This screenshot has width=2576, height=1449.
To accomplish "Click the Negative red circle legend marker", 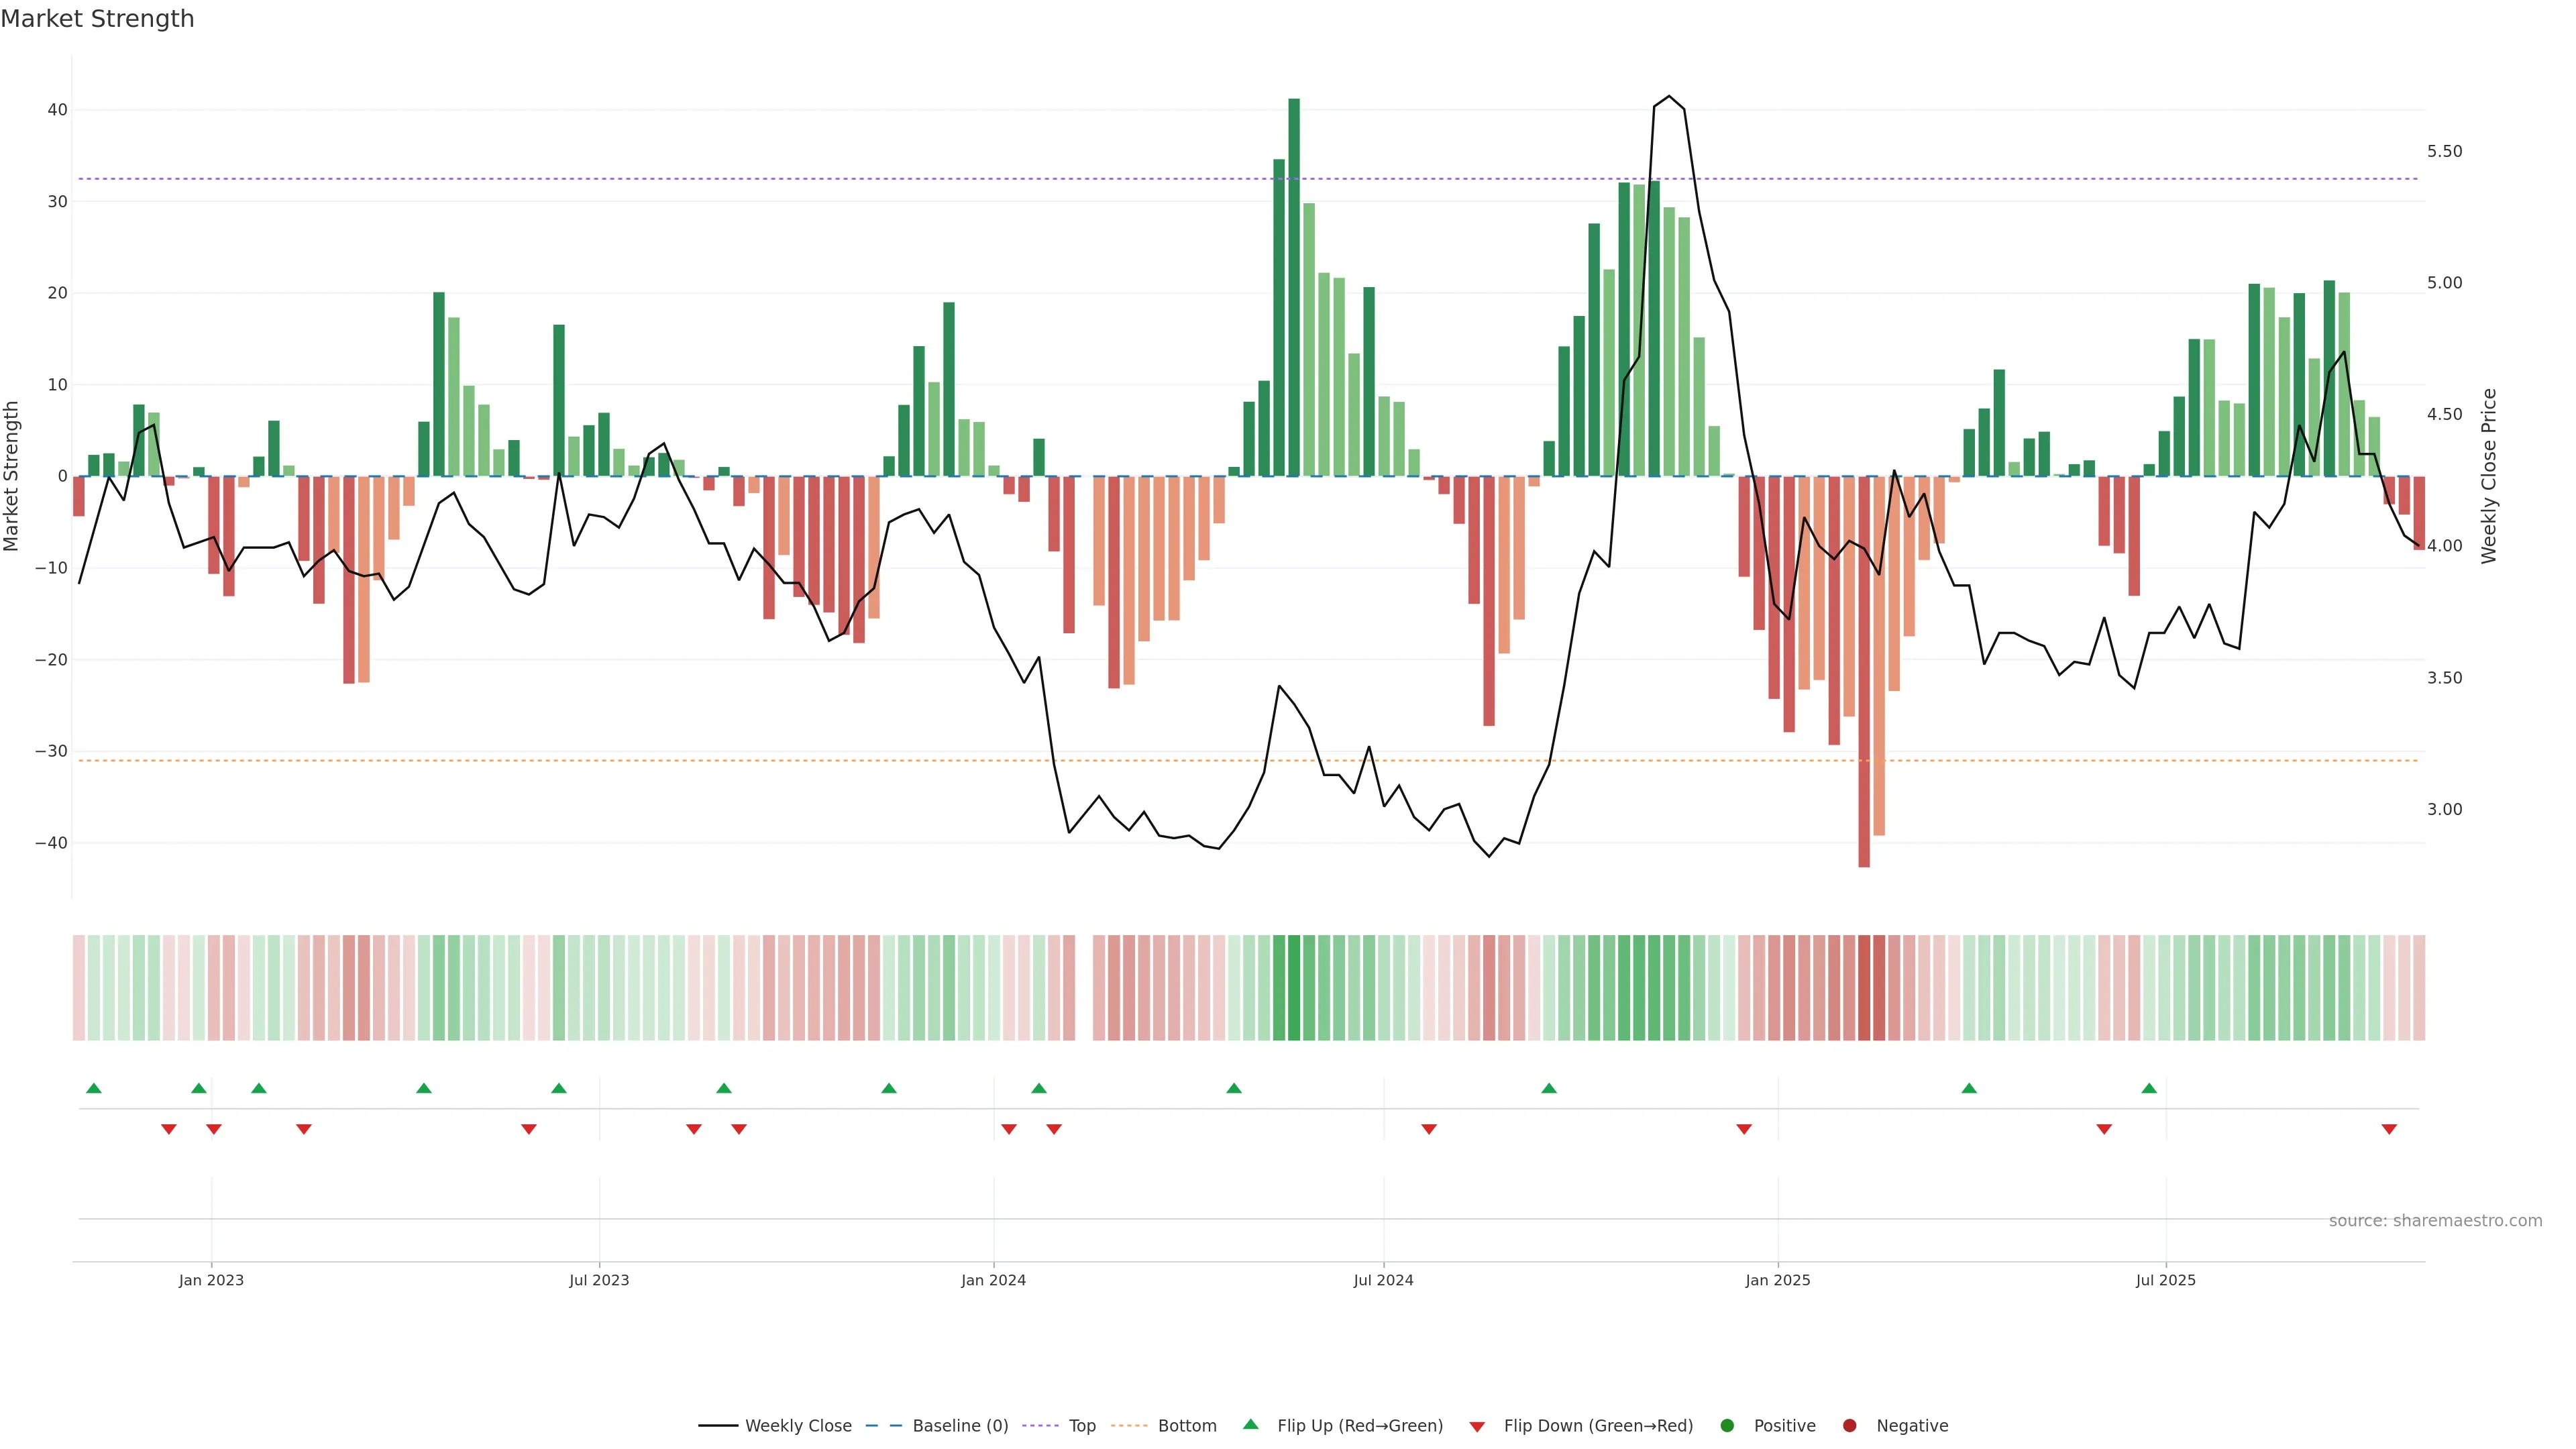I will [1849, 1426].
